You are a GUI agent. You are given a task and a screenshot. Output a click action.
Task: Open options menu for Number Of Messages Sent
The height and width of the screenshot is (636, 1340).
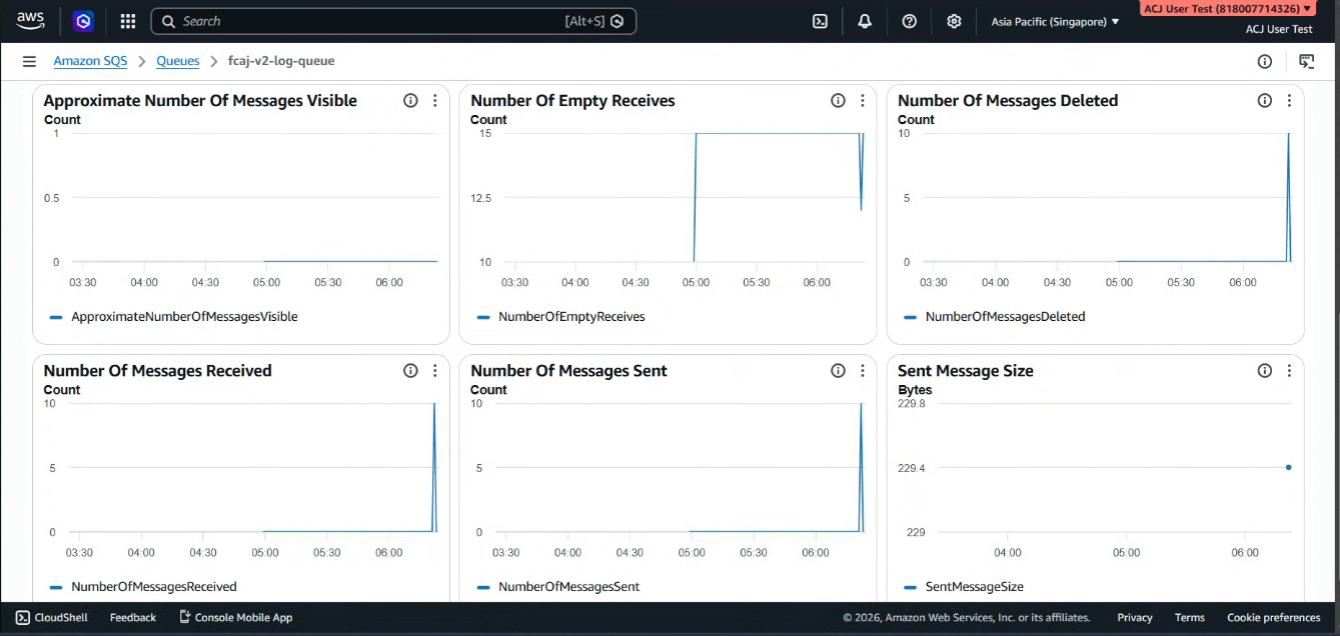862,370
